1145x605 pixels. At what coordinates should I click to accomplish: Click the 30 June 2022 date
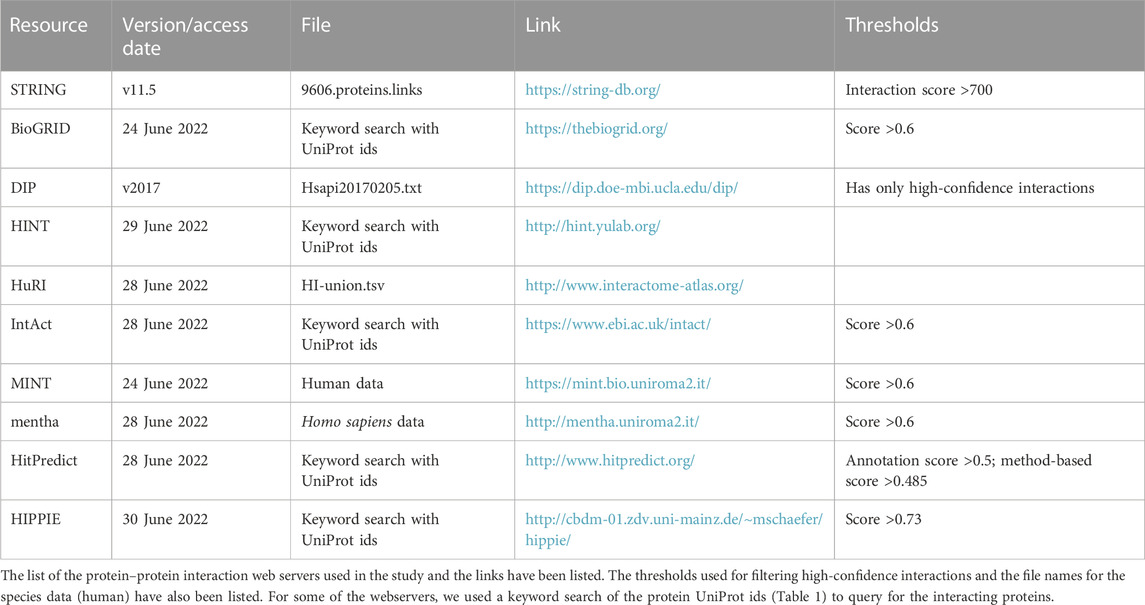(x=165, y=520)
